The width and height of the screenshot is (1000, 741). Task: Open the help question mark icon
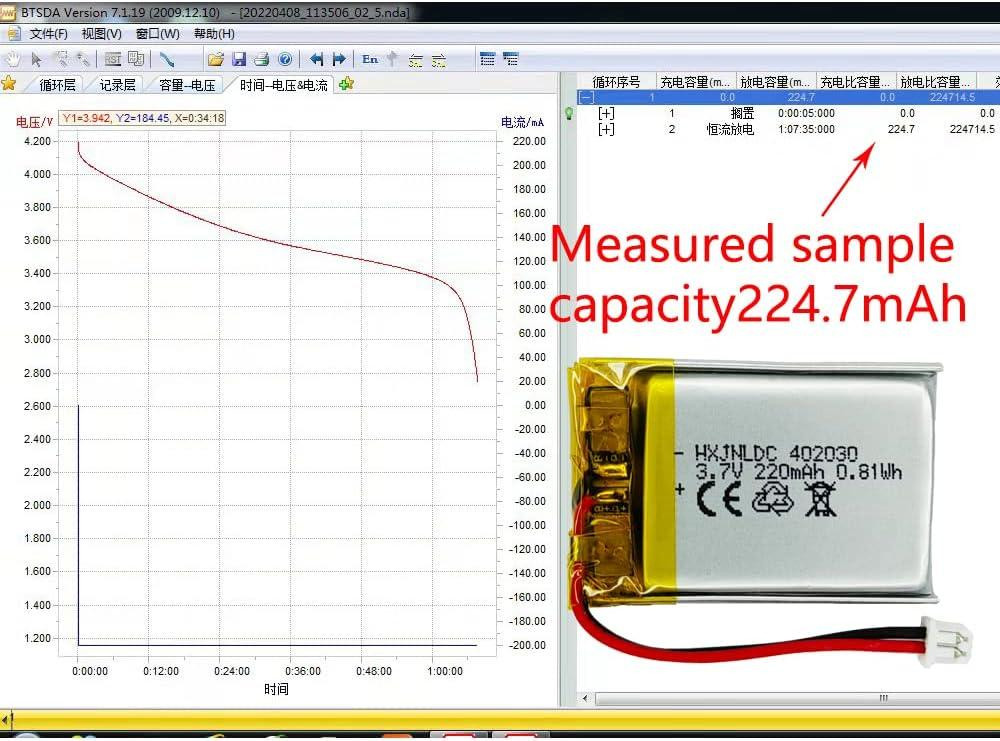click(x=285, y=59)
